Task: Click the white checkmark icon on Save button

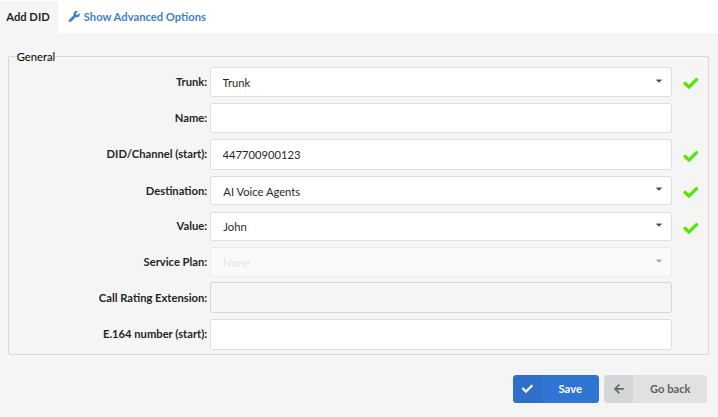Action: point(527,389)
